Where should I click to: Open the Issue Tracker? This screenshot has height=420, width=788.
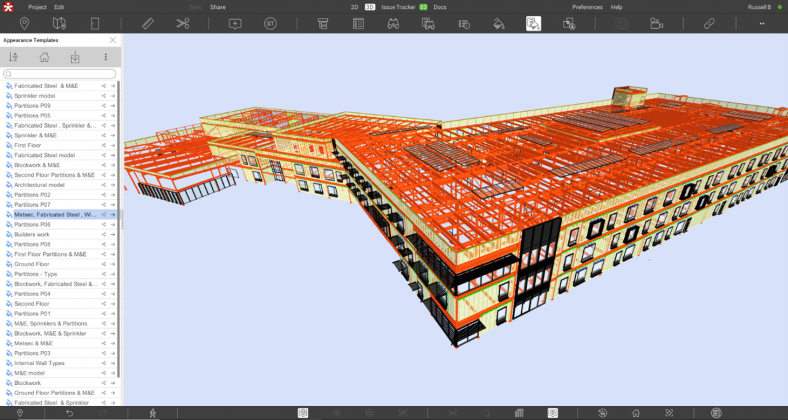[399, 7]
